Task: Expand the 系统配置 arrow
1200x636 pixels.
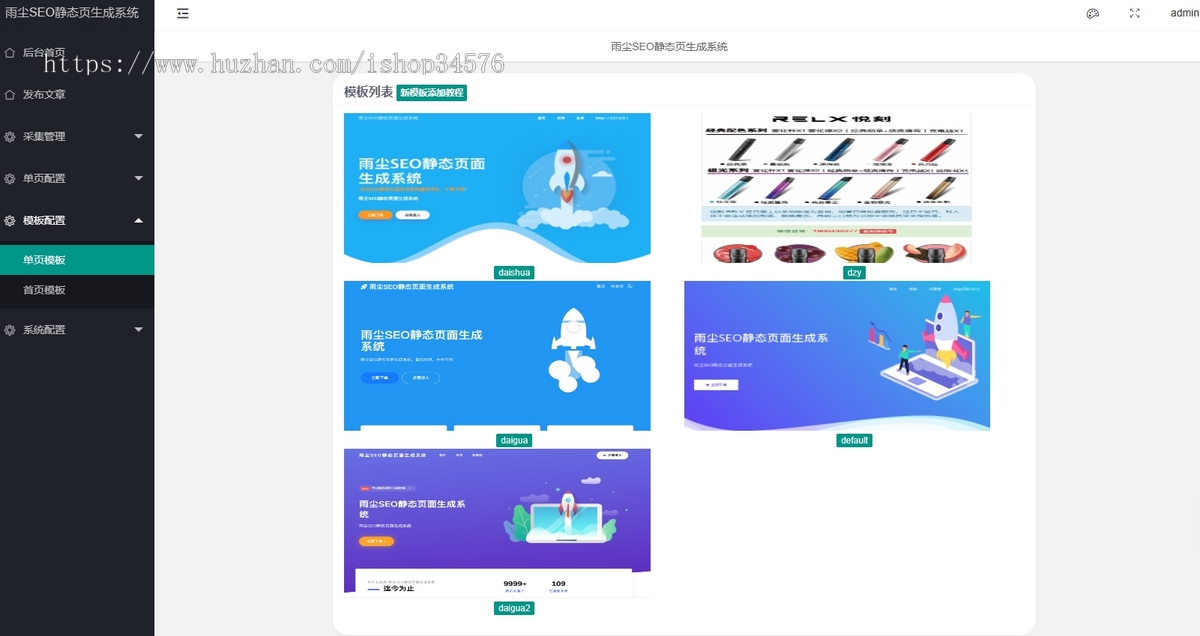Action: tap(138, 329)
